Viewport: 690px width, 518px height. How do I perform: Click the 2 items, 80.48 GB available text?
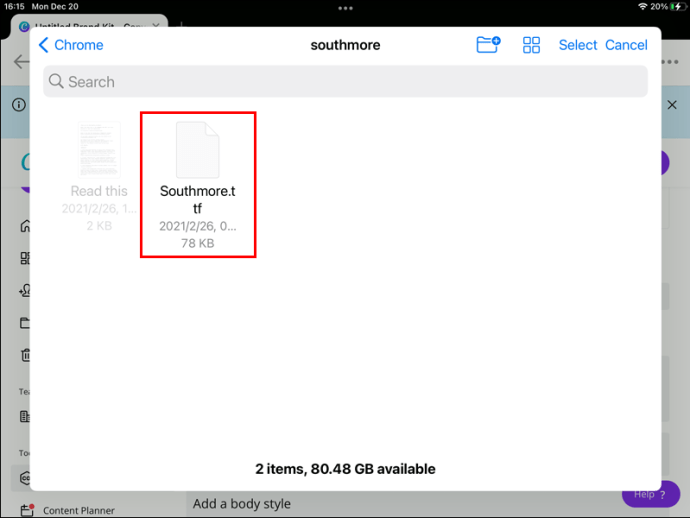(x=345, y=469)
